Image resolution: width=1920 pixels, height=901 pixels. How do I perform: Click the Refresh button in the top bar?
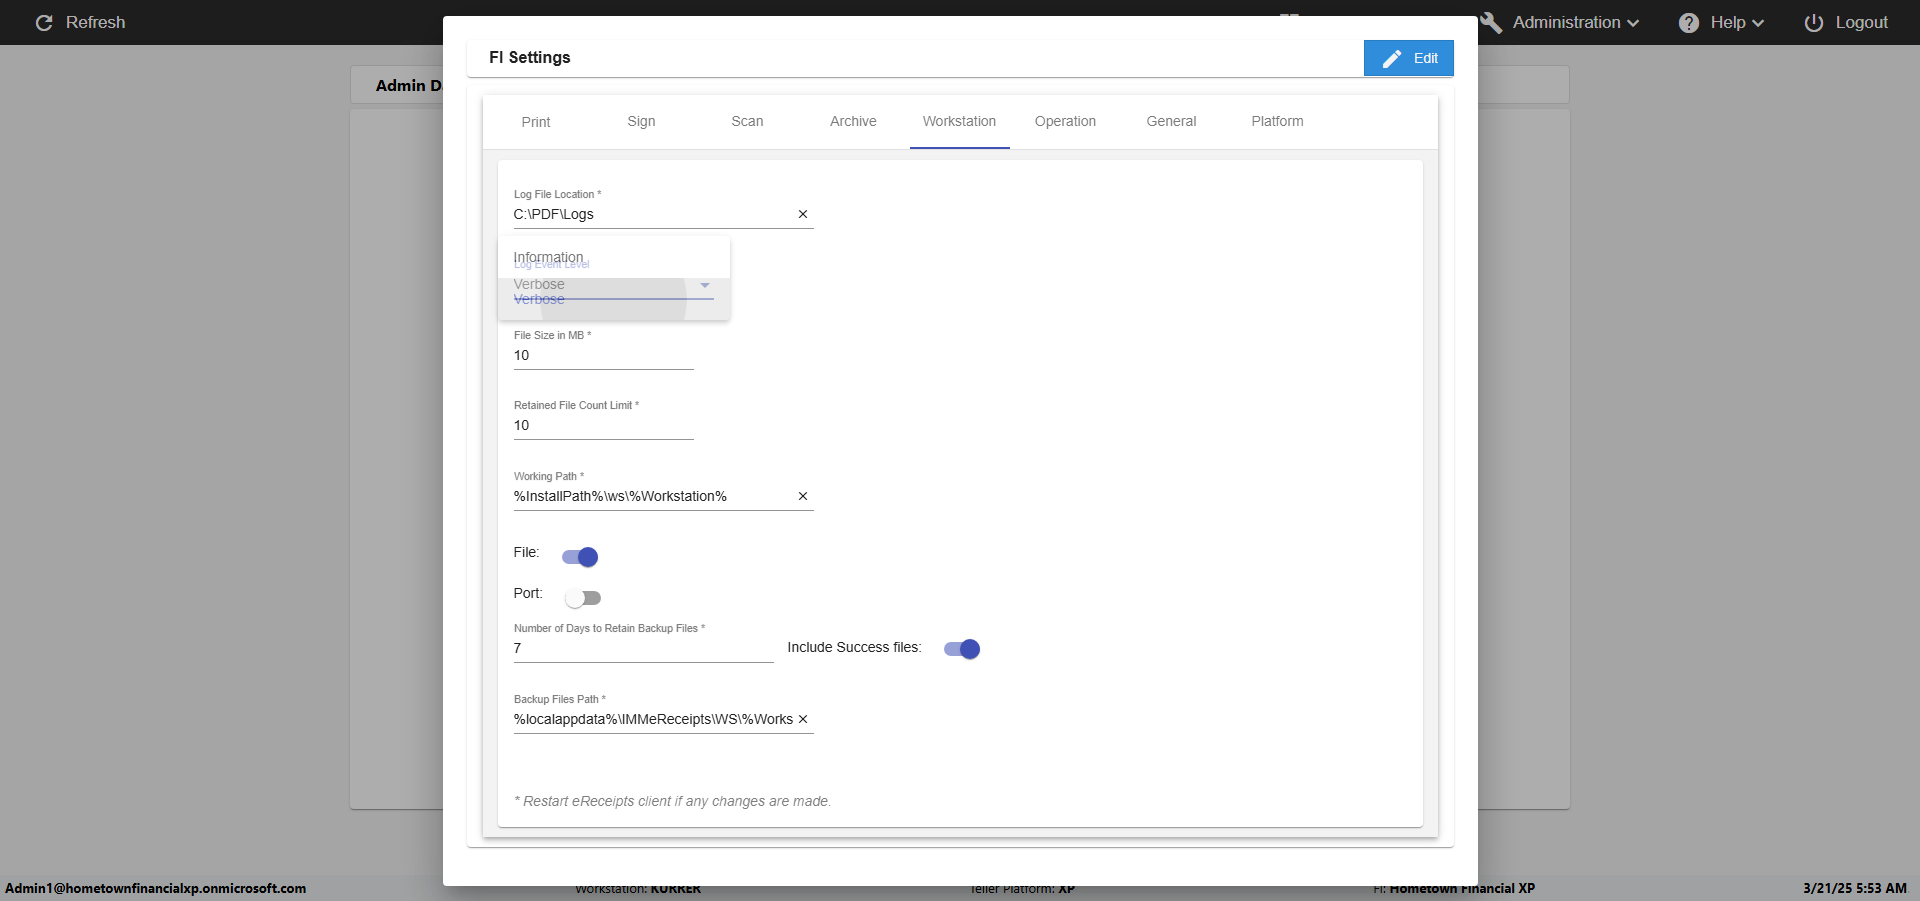(80, 22)
